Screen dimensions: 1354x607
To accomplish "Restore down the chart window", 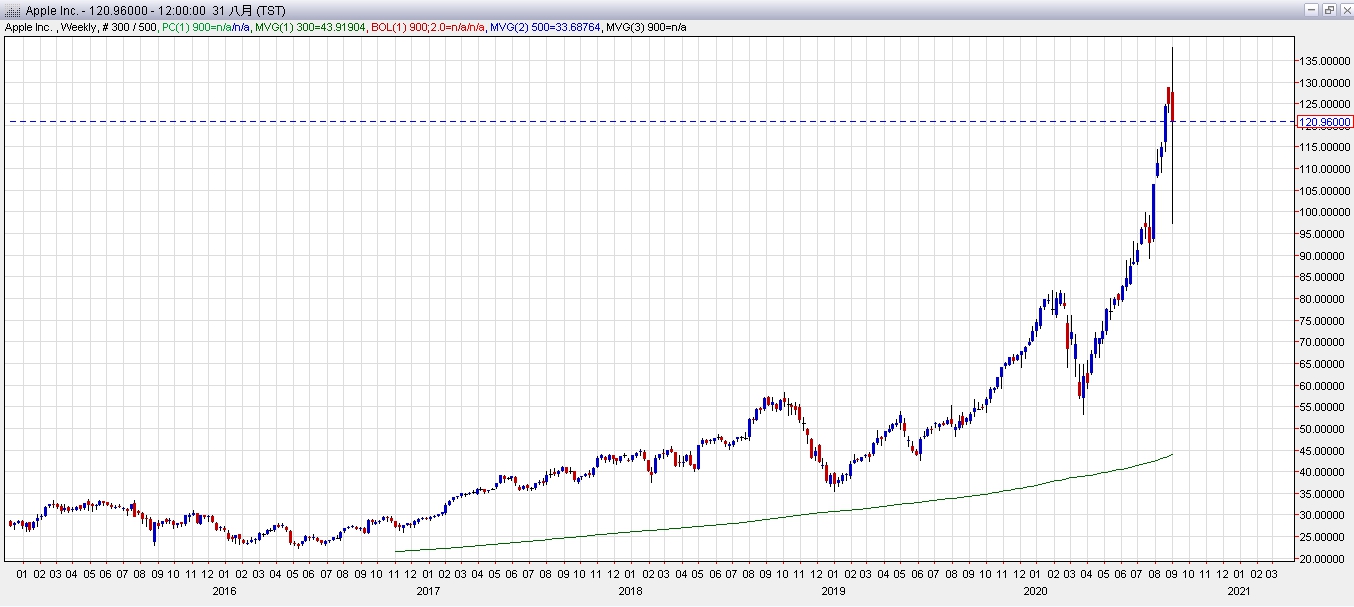I will [1328, 9].
